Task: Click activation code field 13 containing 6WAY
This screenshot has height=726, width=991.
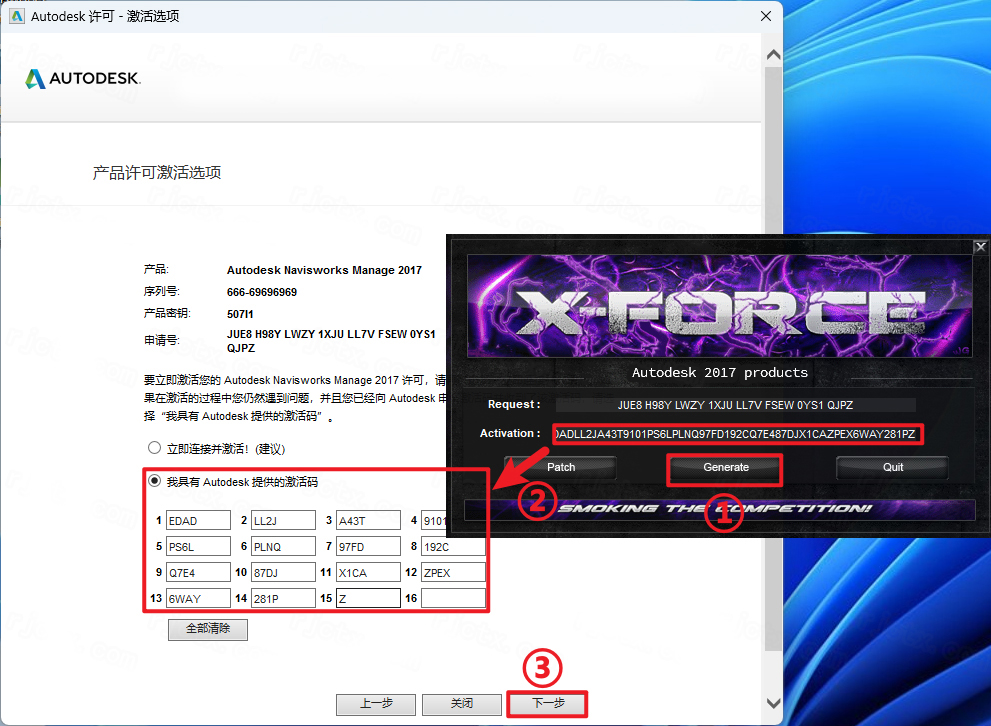Action: point(198,598)
